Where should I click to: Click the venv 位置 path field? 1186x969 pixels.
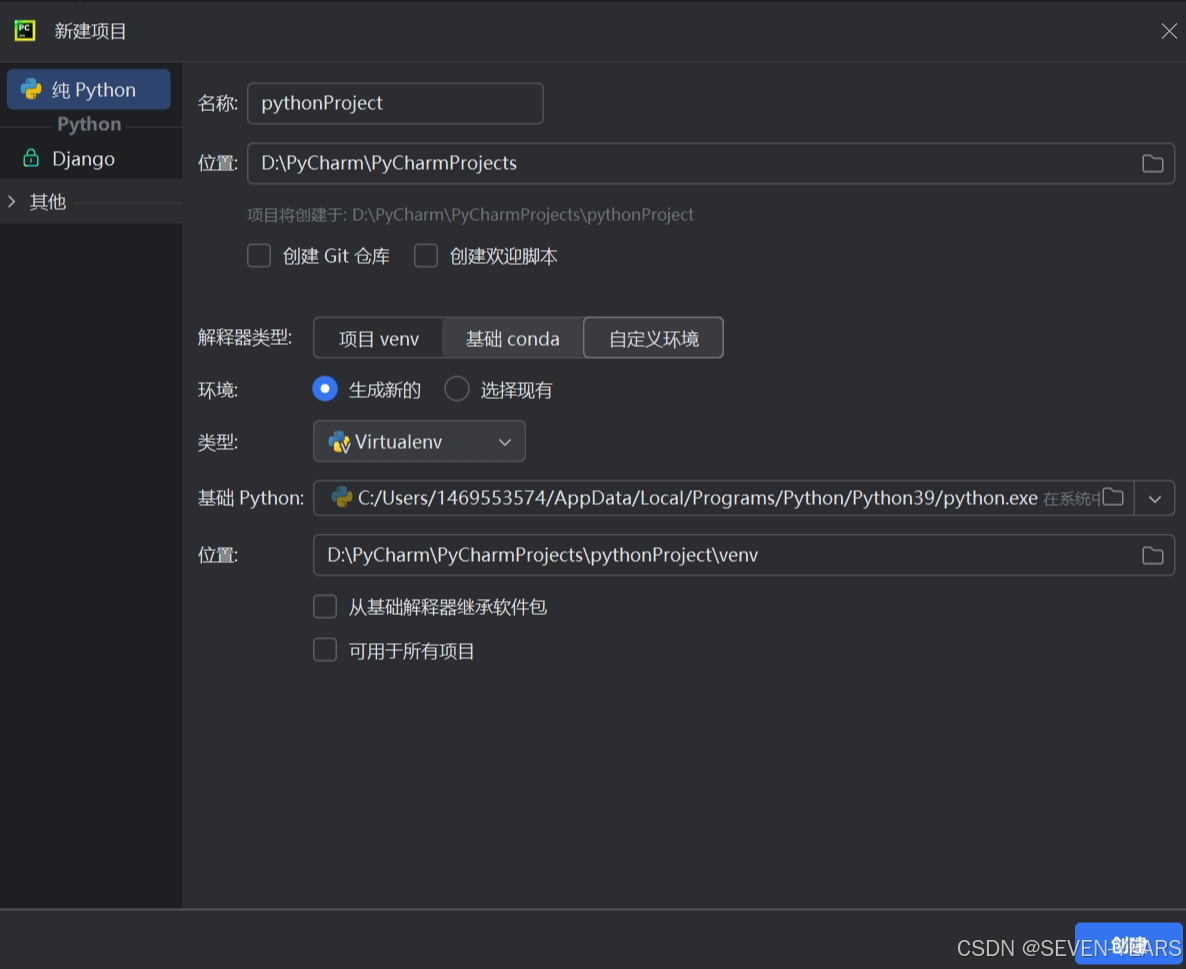click(x=744, y=555)
